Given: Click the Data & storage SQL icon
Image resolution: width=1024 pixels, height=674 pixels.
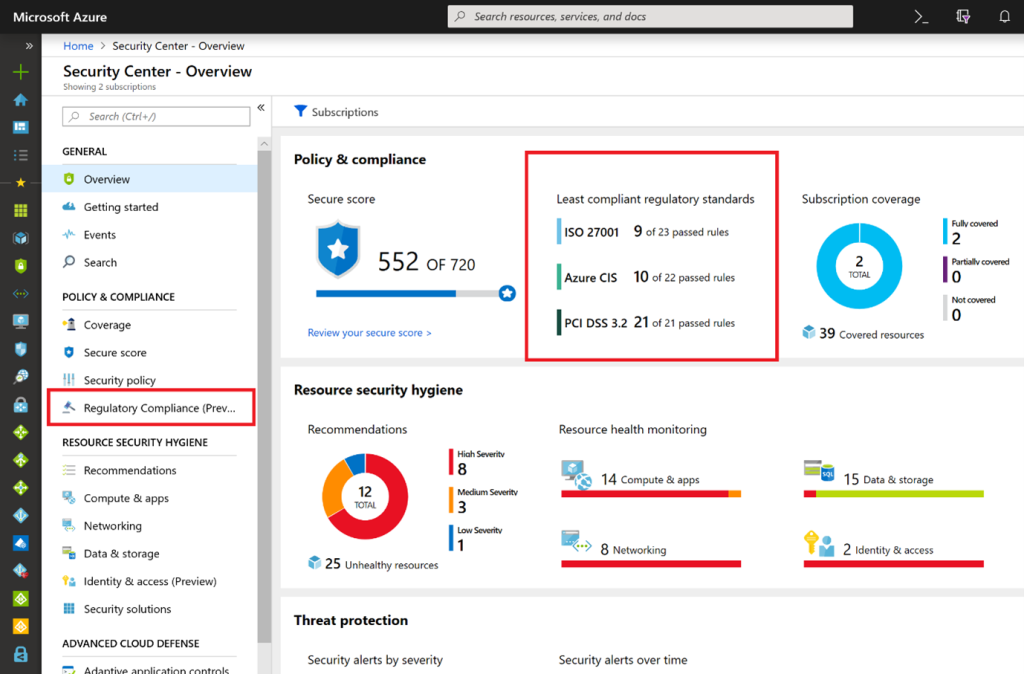Looking at the screenshot, I should pos(819,471).
